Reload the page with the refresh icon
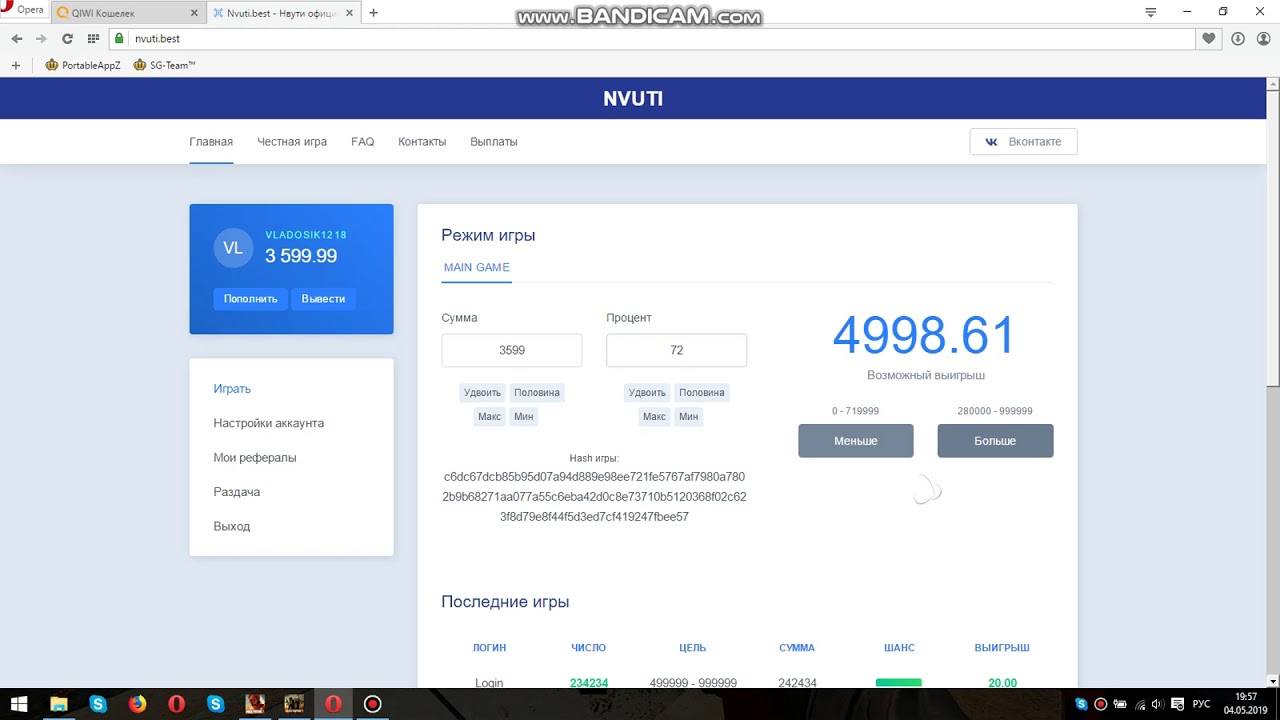Viewport: 1280px width, 720px height. [67, 38]
